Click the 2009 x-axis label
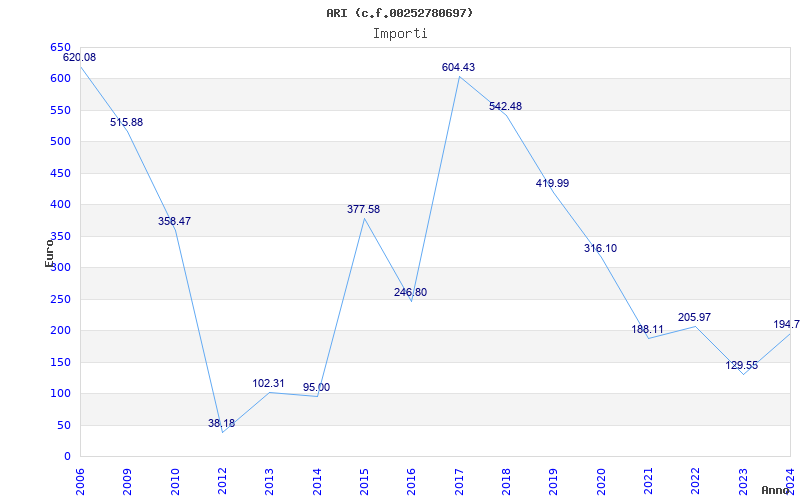The image size is (800, 500). [x=127, y=482]
